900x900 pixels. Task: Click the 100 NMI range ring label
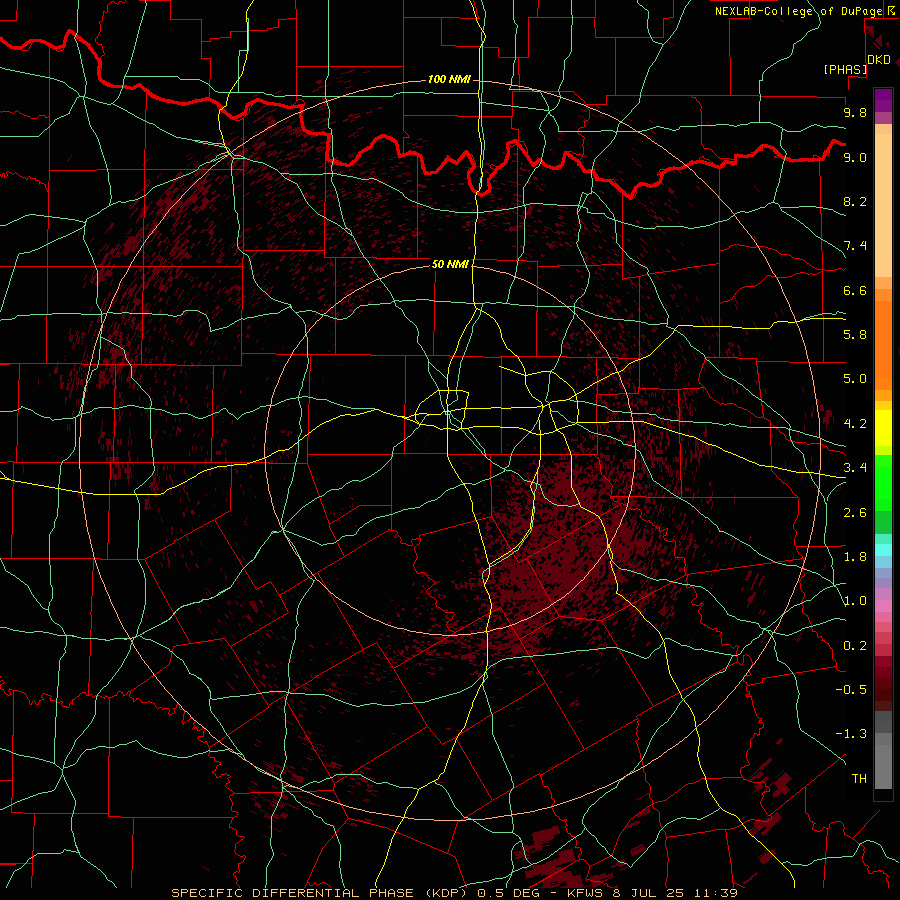pyautogui.click(x=449, y=79)
